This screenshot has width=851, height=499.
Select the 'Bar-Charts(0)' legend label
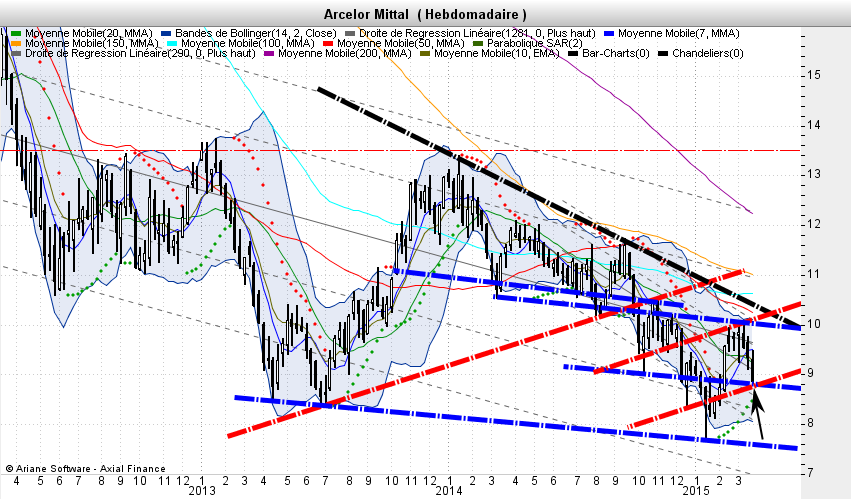pos(615,54)
